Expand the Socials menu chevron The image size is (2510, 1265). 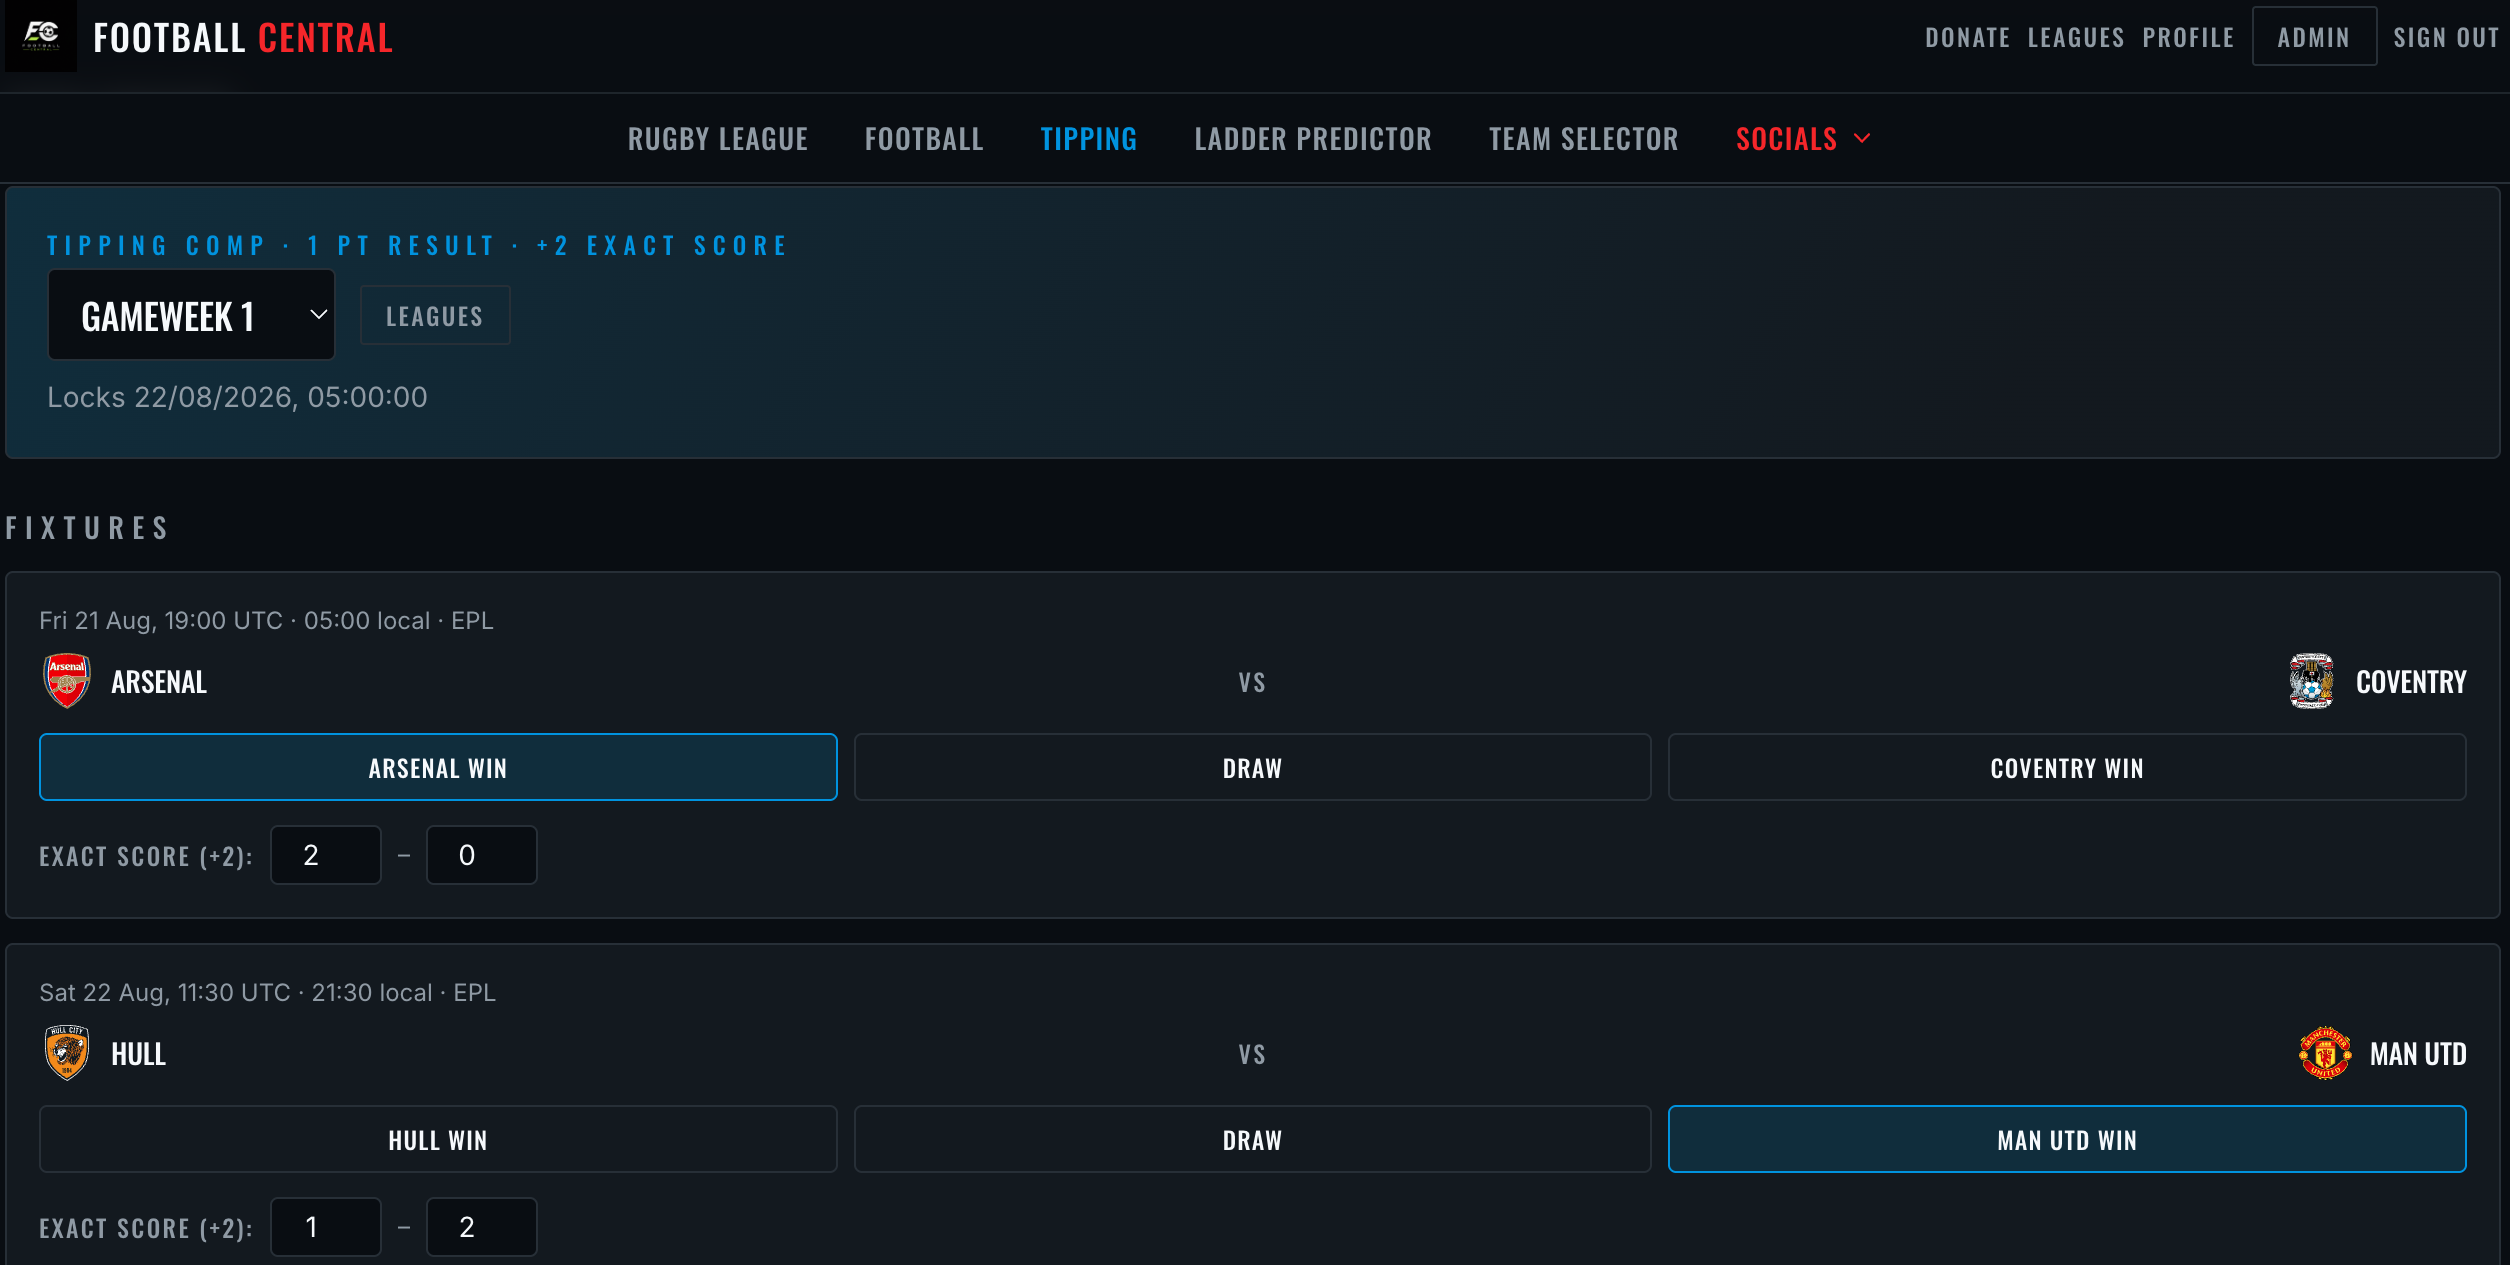tap(1862, 138)
